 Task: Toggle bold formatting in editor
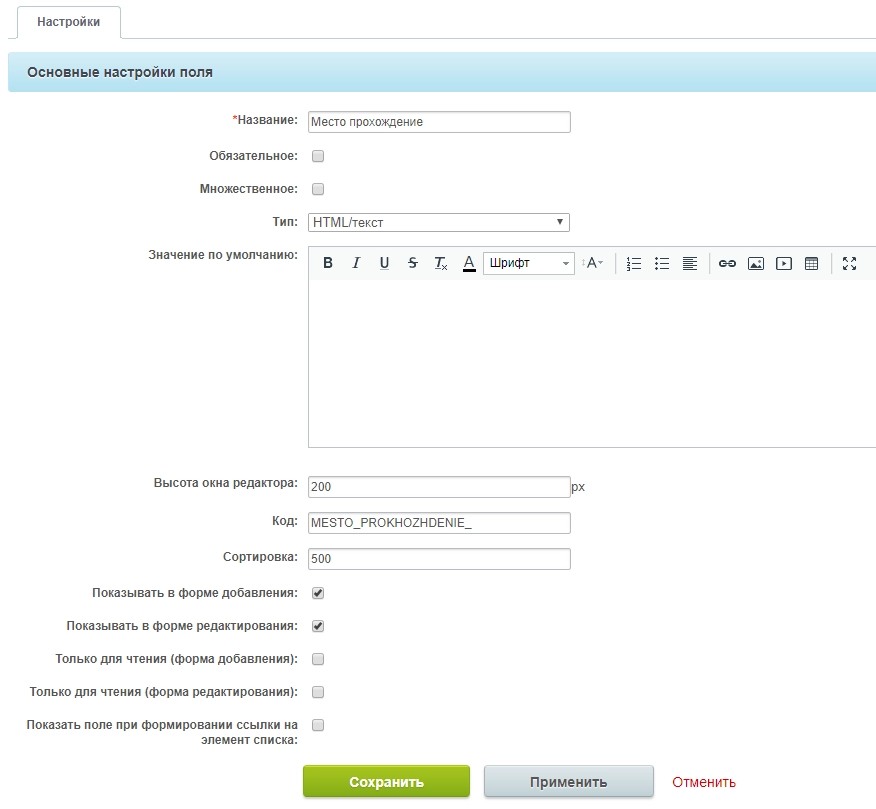click(327, 263)
